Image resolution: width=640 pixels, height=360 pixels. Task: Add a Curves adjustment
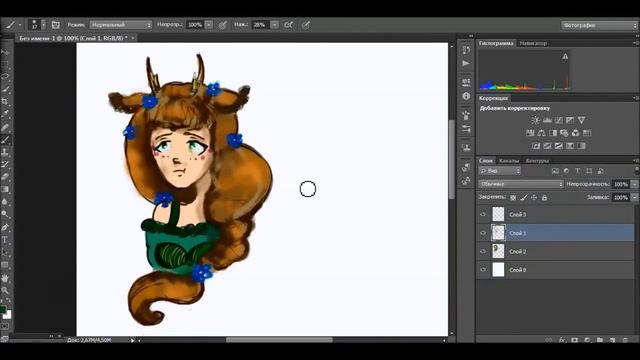point(559,120)
